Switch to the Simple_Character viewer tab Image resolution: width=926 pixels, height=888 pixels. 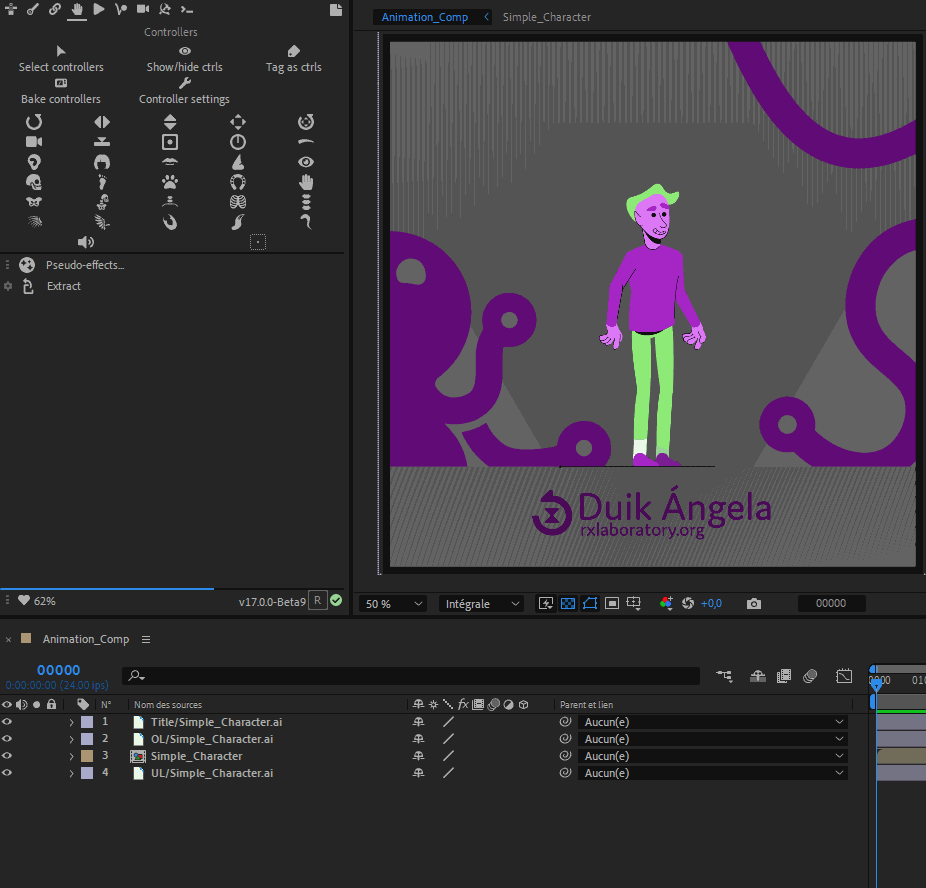546,17
